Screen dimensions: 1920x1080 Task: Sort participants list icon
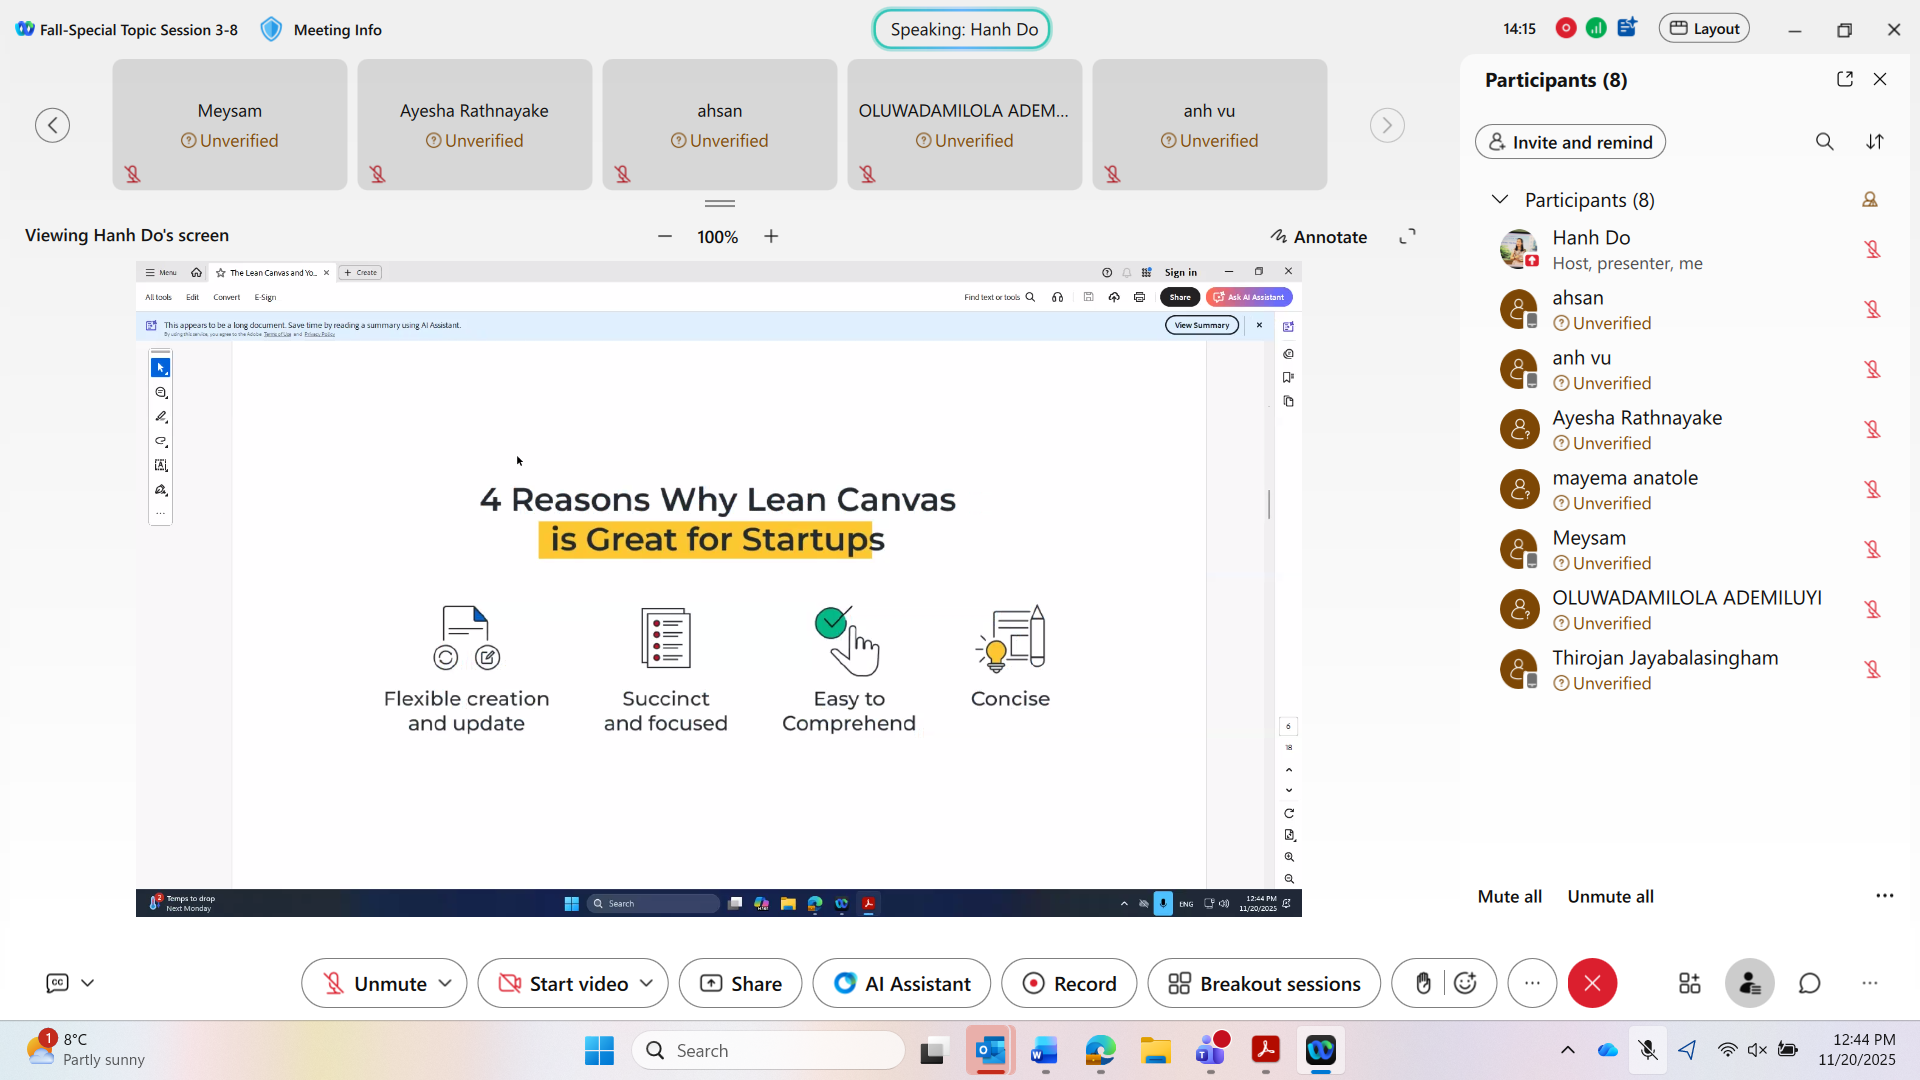1875,142
